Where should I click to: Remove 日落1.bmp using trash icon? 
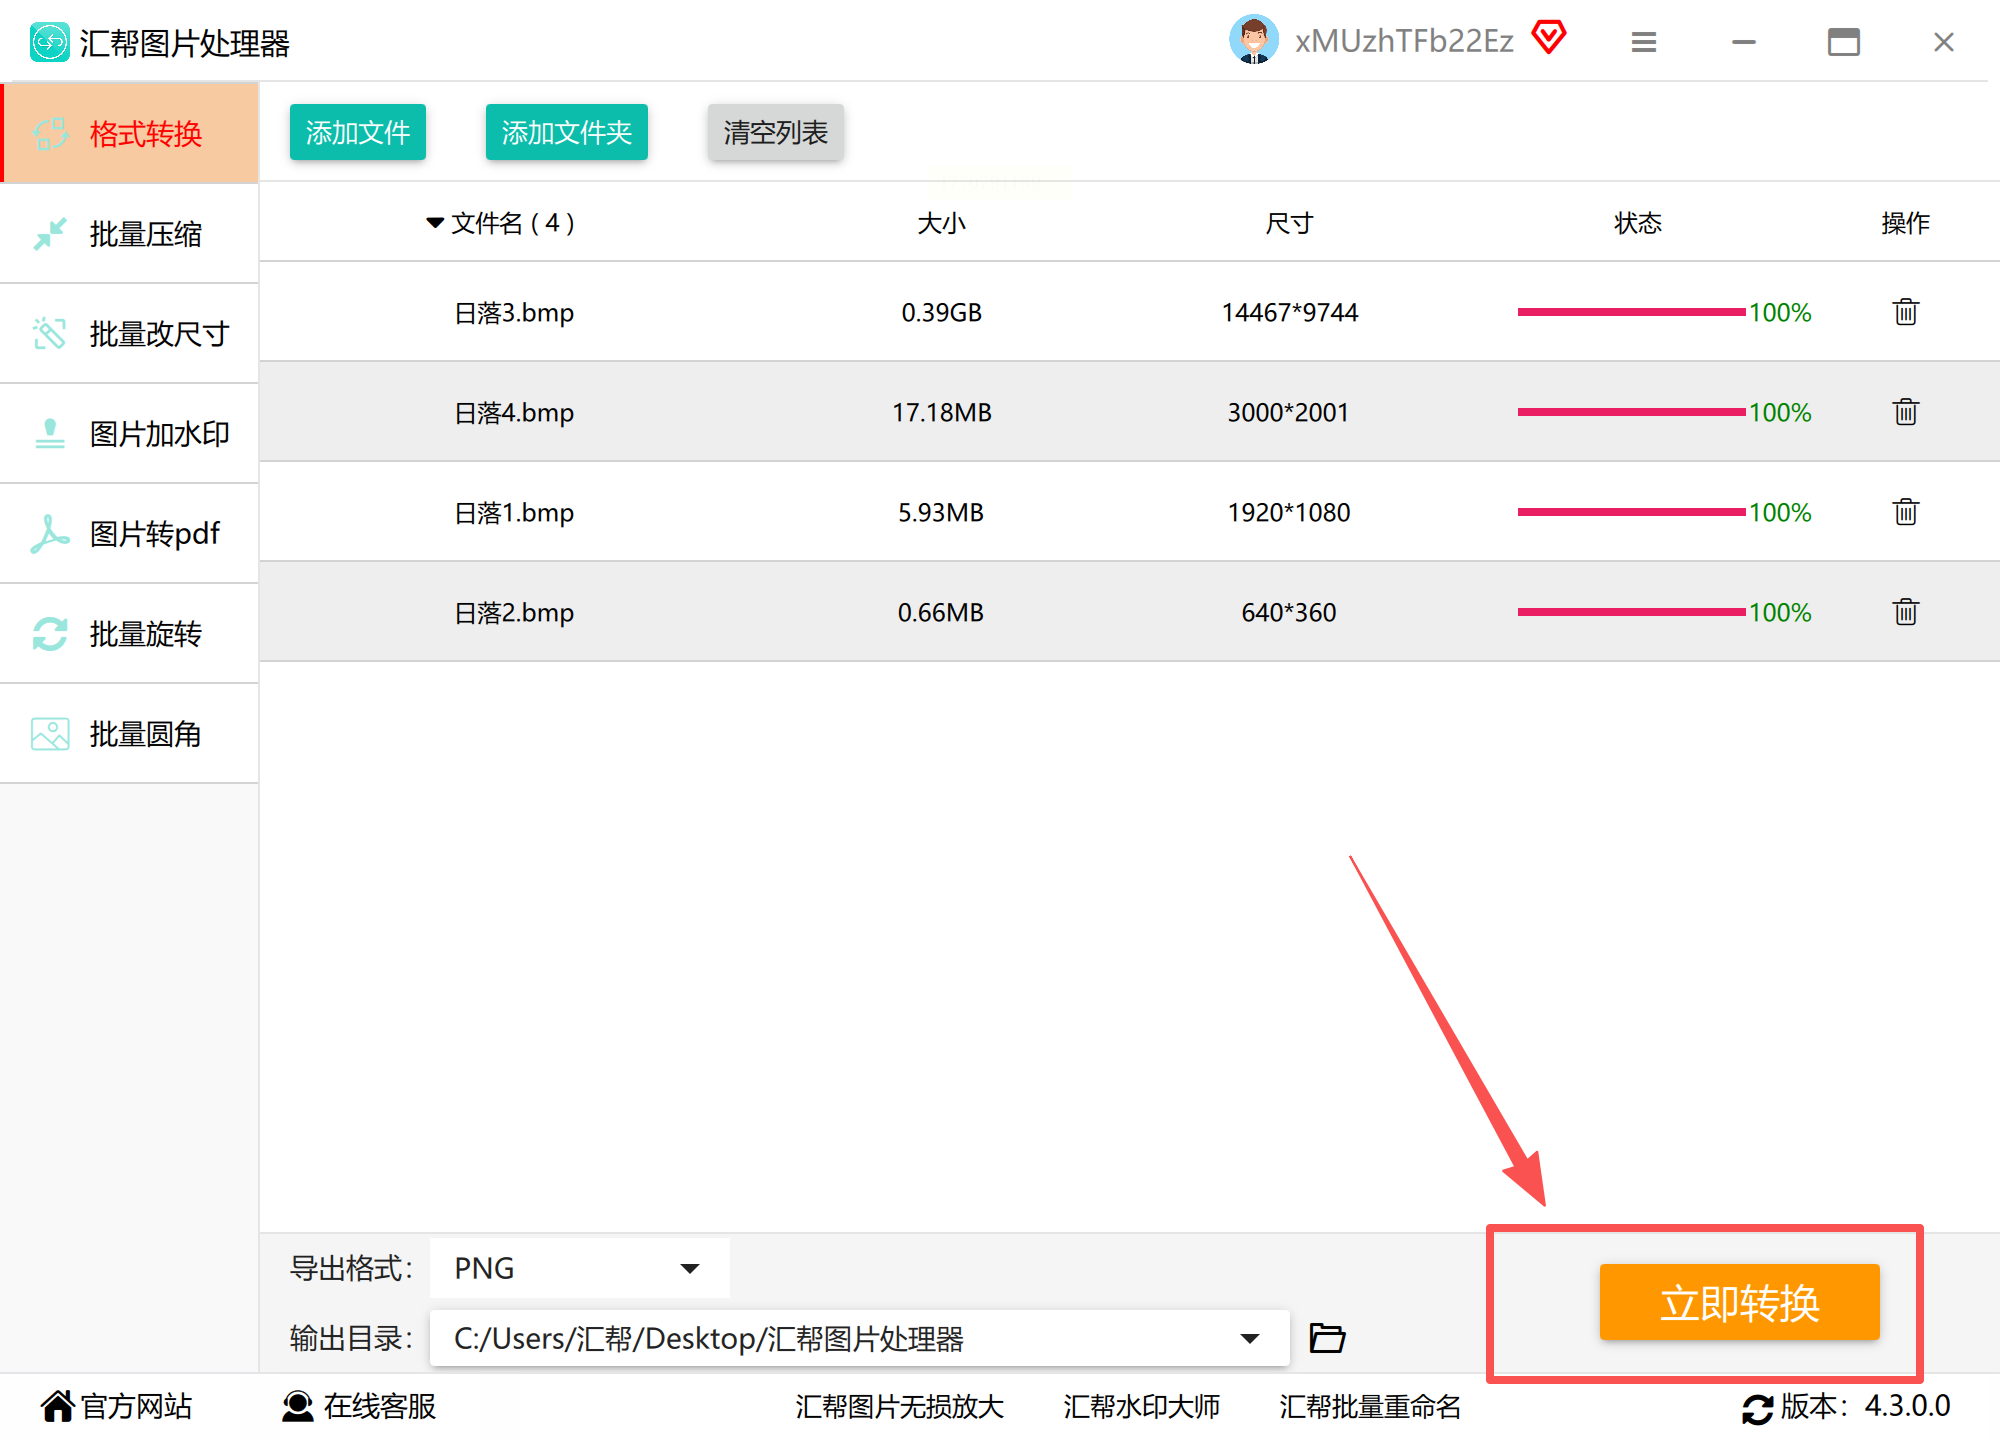(x=1905, y=512)
